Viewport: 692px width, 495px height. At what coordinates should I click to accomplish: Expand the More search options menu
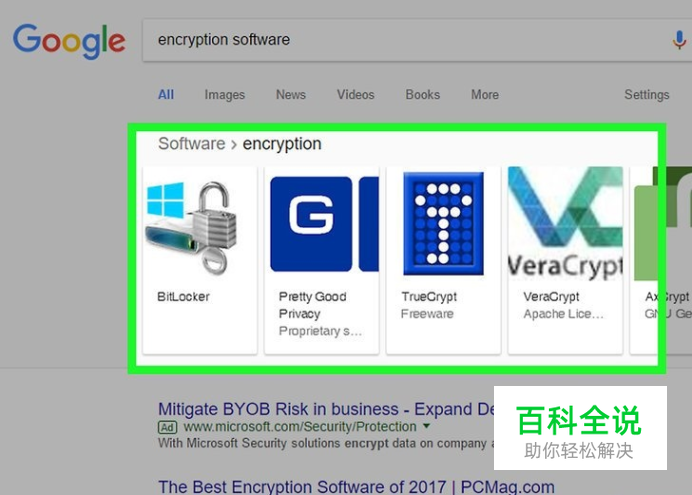485,94
